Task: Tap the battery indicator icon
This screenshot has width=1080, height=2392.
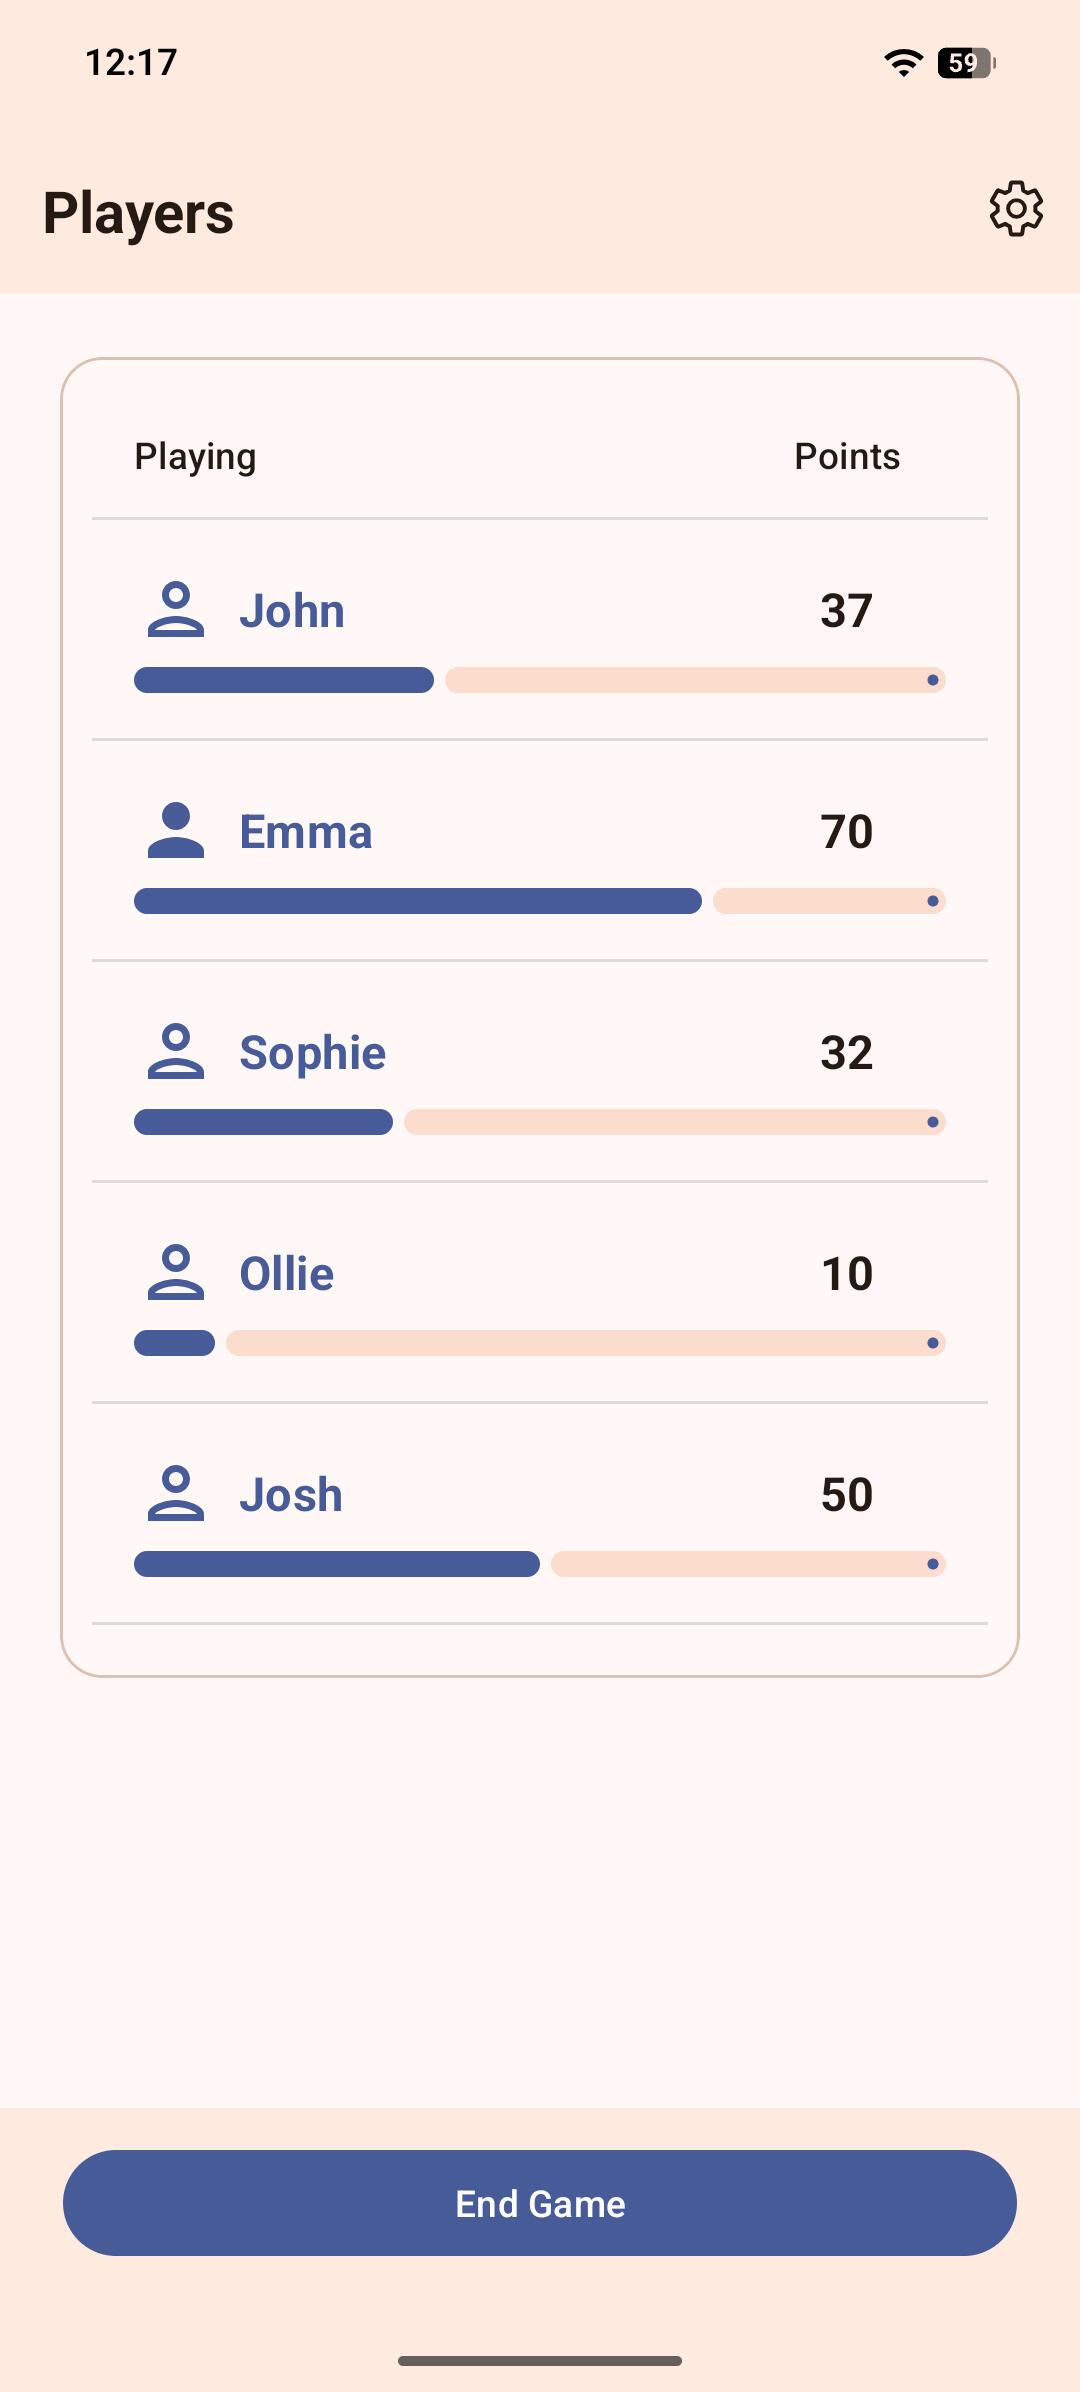Action: [966, 63]
